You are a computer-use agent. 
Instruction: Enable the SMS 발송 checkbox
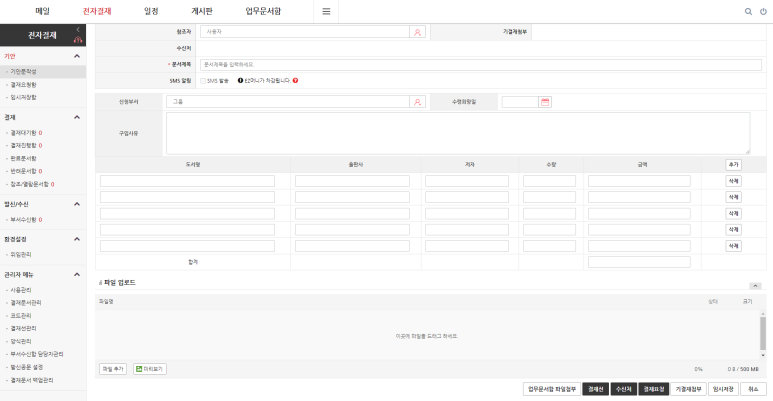[x=203, y=80]
